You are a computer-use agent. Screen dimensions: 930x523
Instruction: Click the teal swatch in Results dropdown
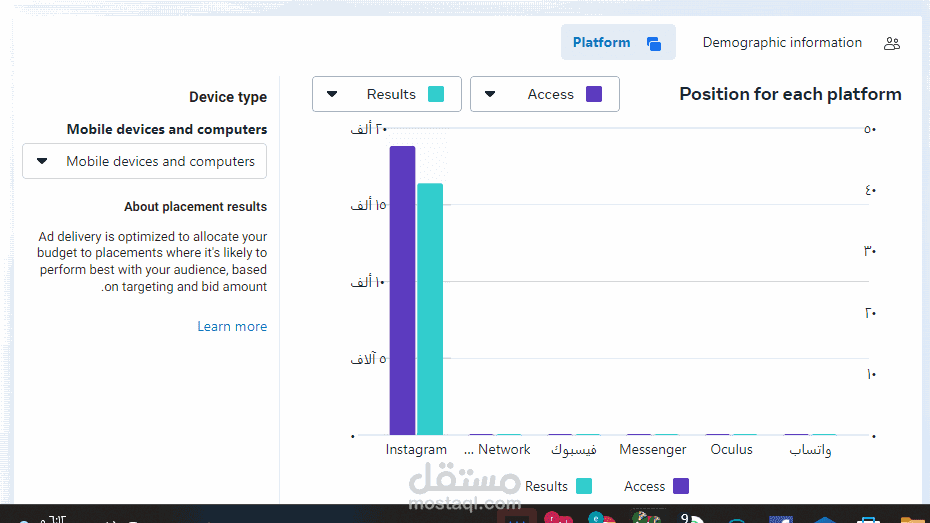[436, 94]
